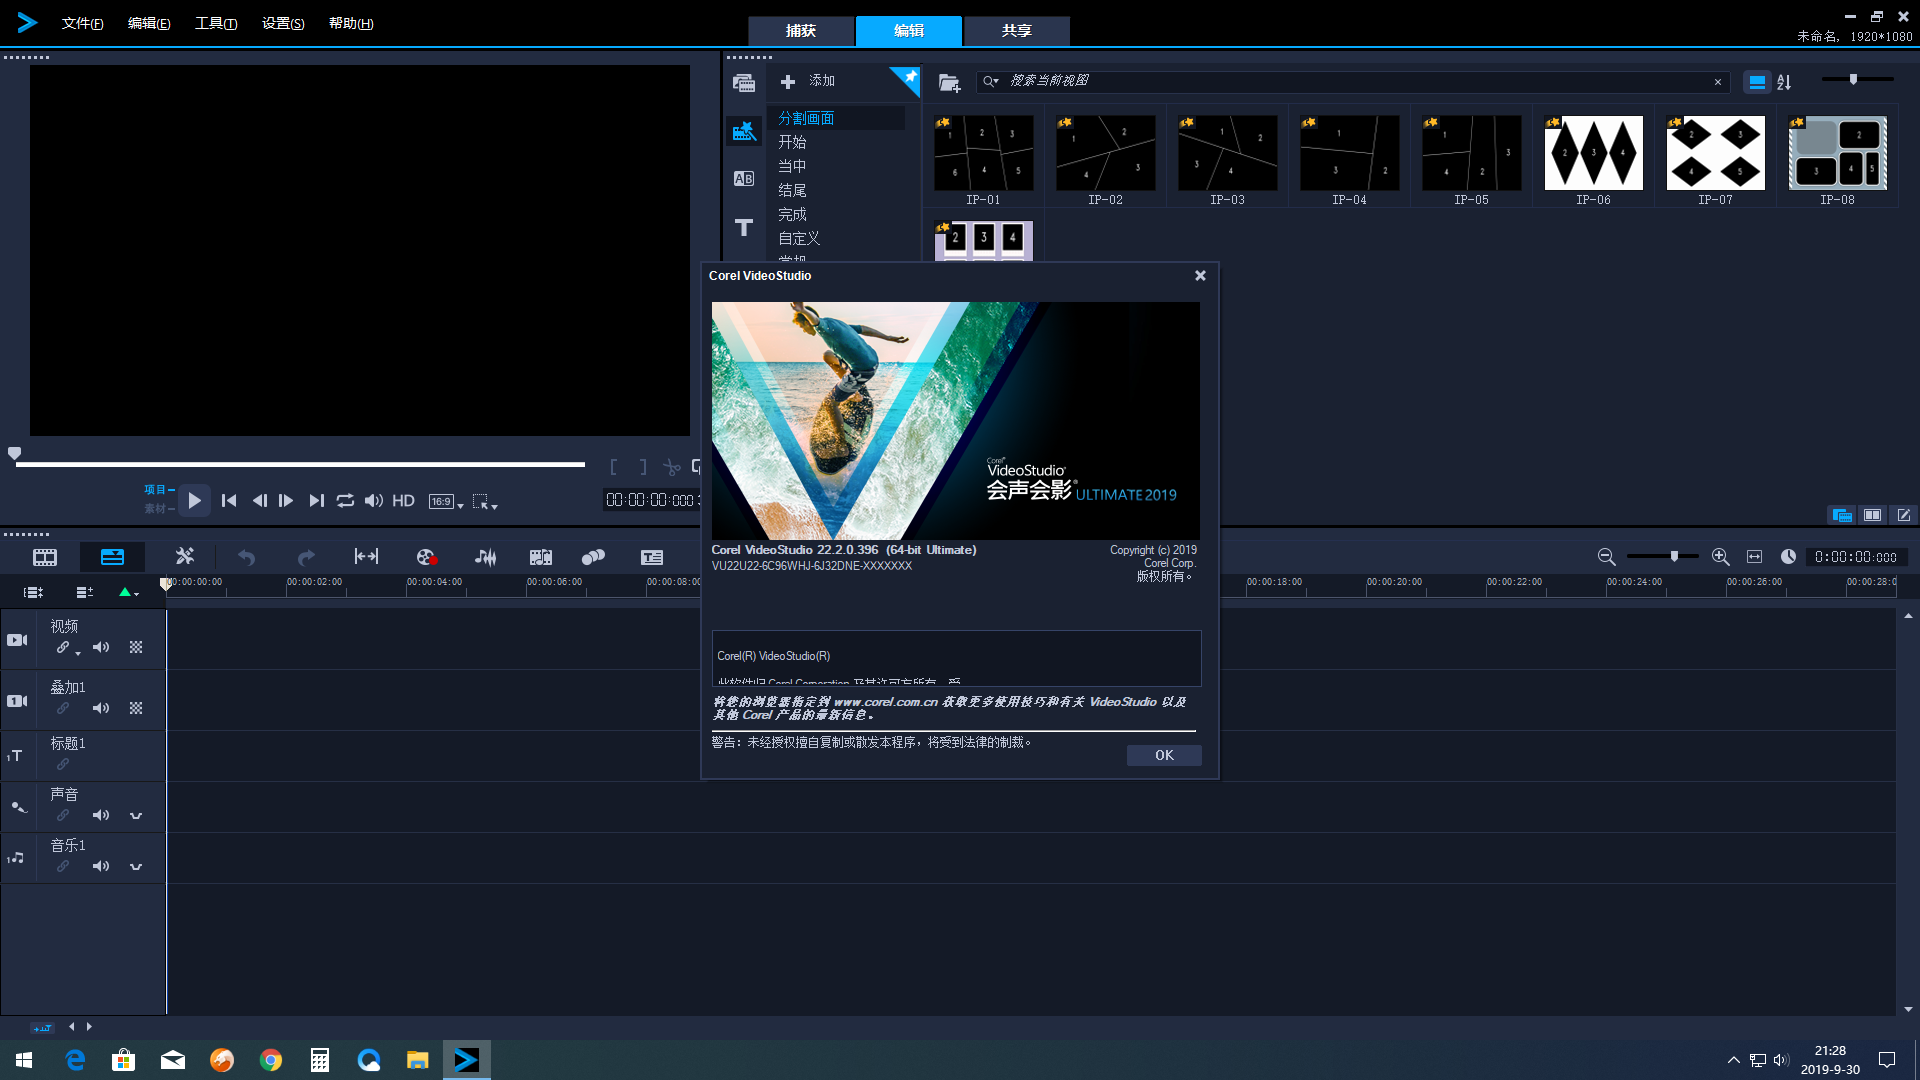Open the 文件(F) menu
The image size is (1920, 1080).
tap(82, 23)
